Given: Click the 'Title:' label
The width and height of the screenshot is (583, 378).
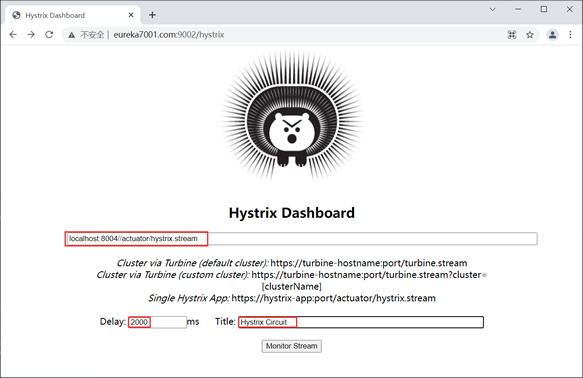Looking at the screenshot, I should click(225, 322).
